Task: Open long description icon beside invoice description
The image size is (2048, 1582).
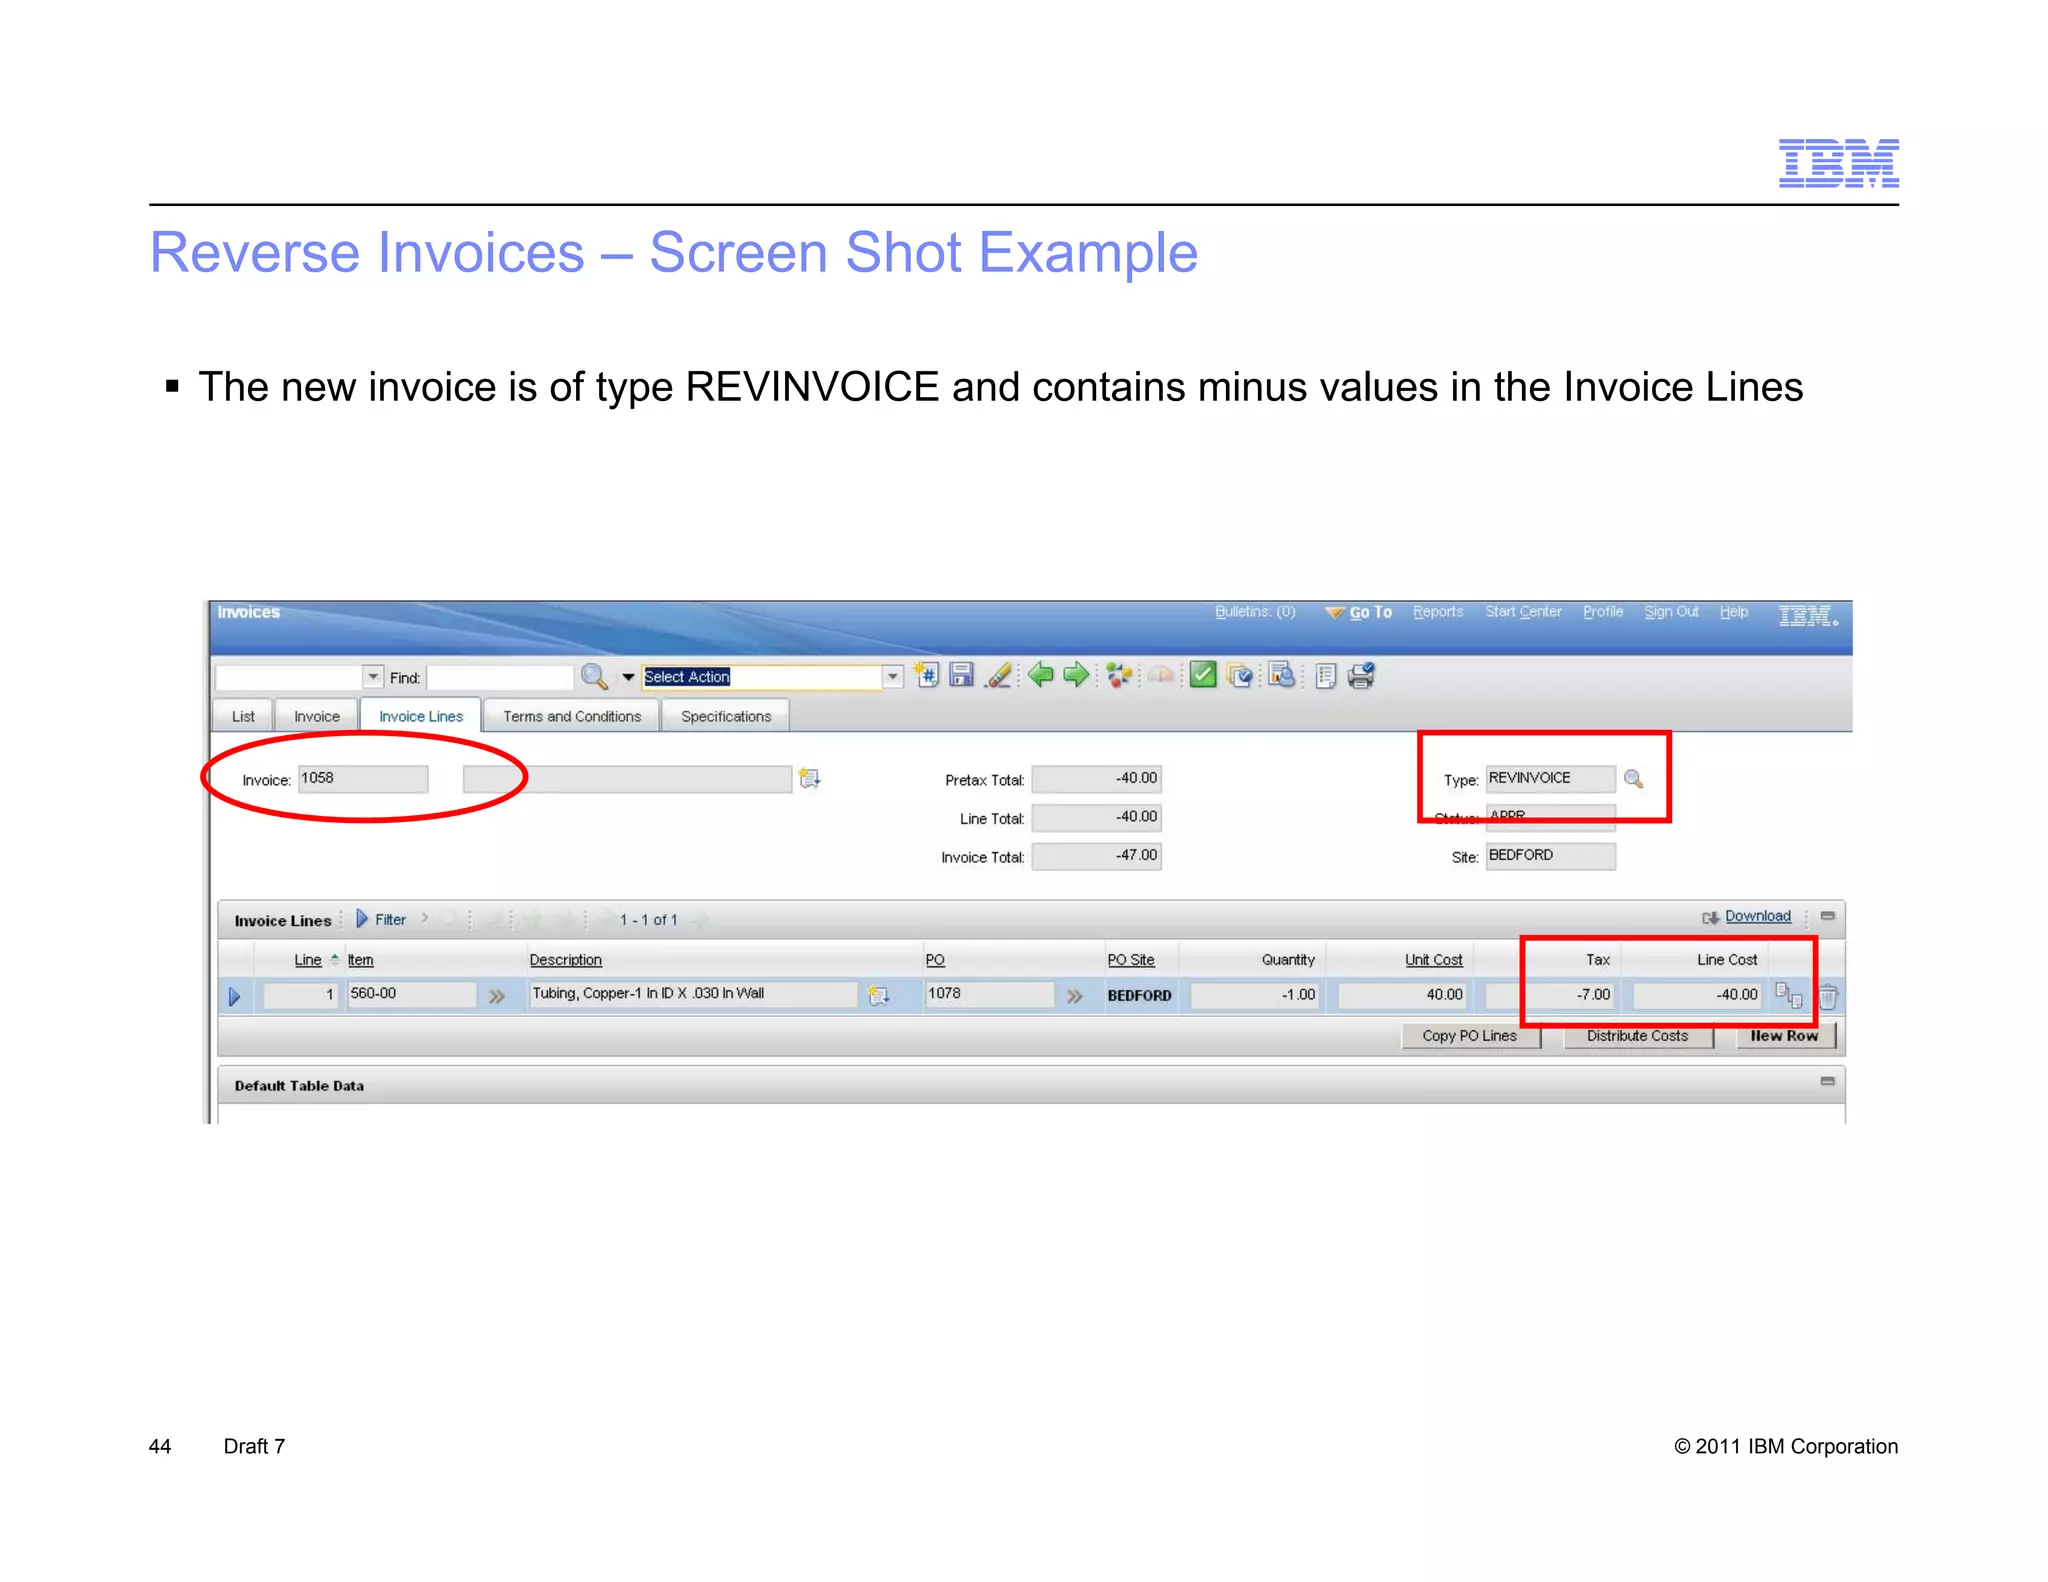Action: (810, 778)
